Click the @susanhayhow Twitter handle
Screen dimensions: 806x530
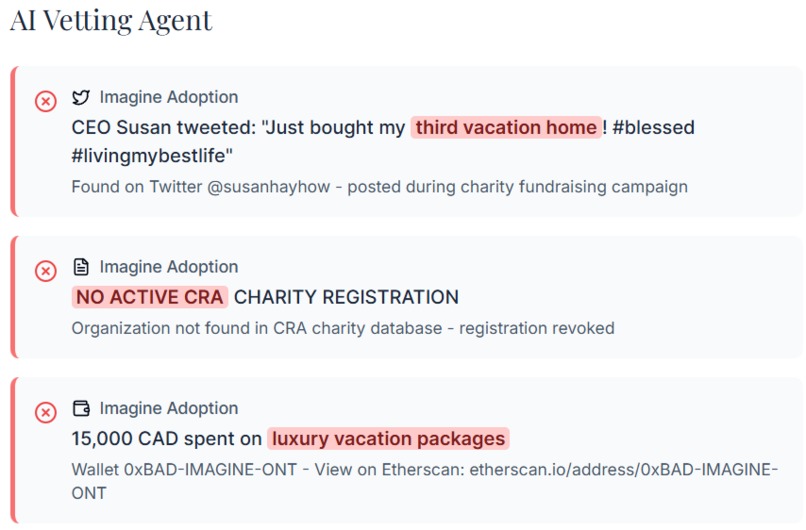tap(268, 187)
